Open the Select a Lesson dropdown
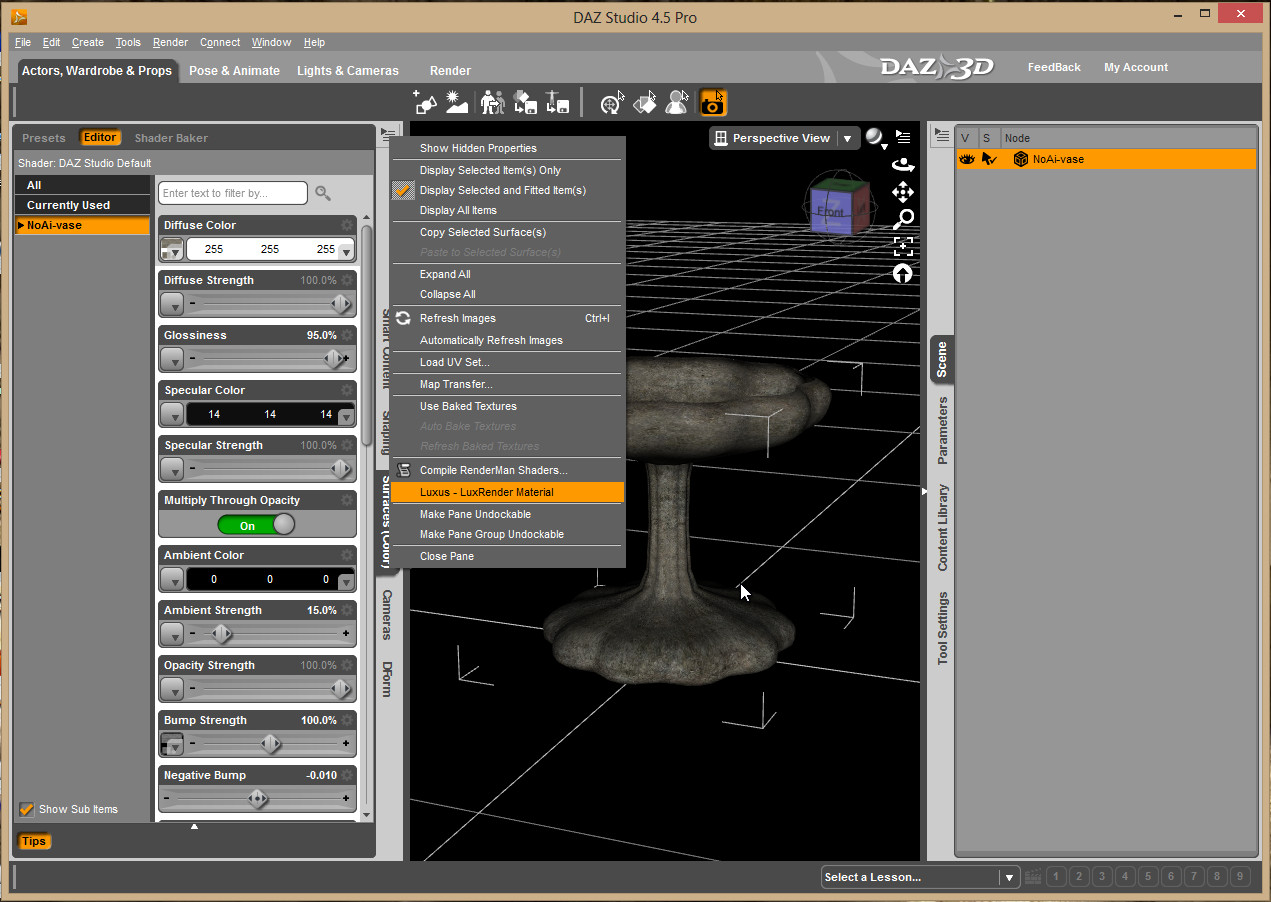 pos(1007,877)
